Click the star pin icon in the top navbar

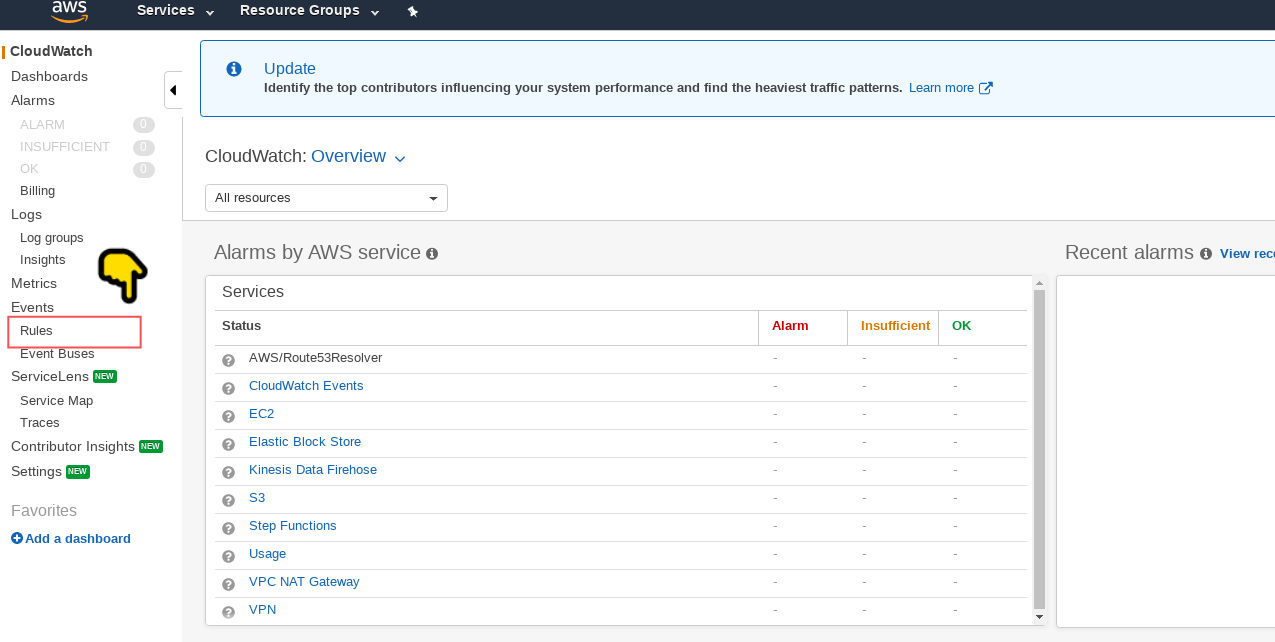[x=412, y=12]
